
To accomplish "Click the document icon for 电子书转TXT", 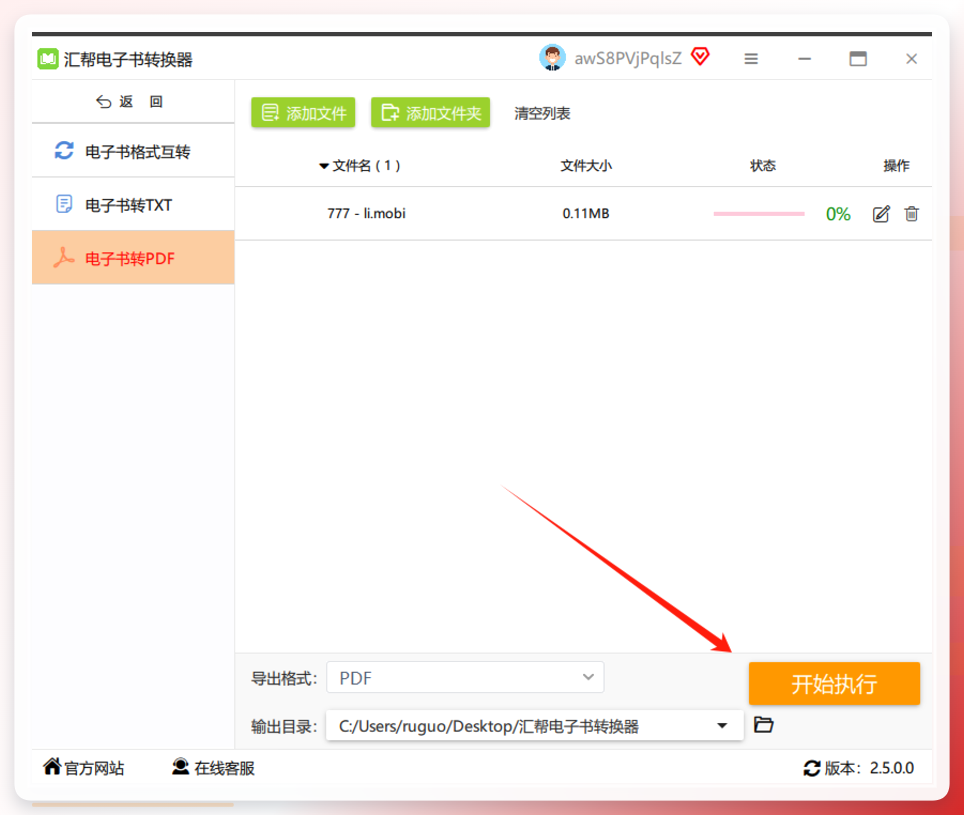I will [64, 204].
